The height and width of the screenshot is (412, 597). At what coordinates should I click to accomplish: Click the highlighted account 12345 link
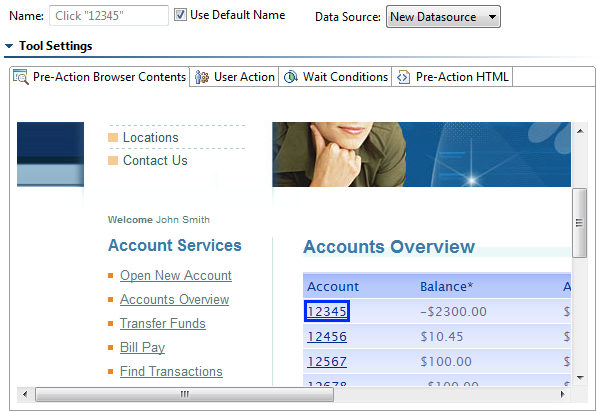tap(327, 311)
